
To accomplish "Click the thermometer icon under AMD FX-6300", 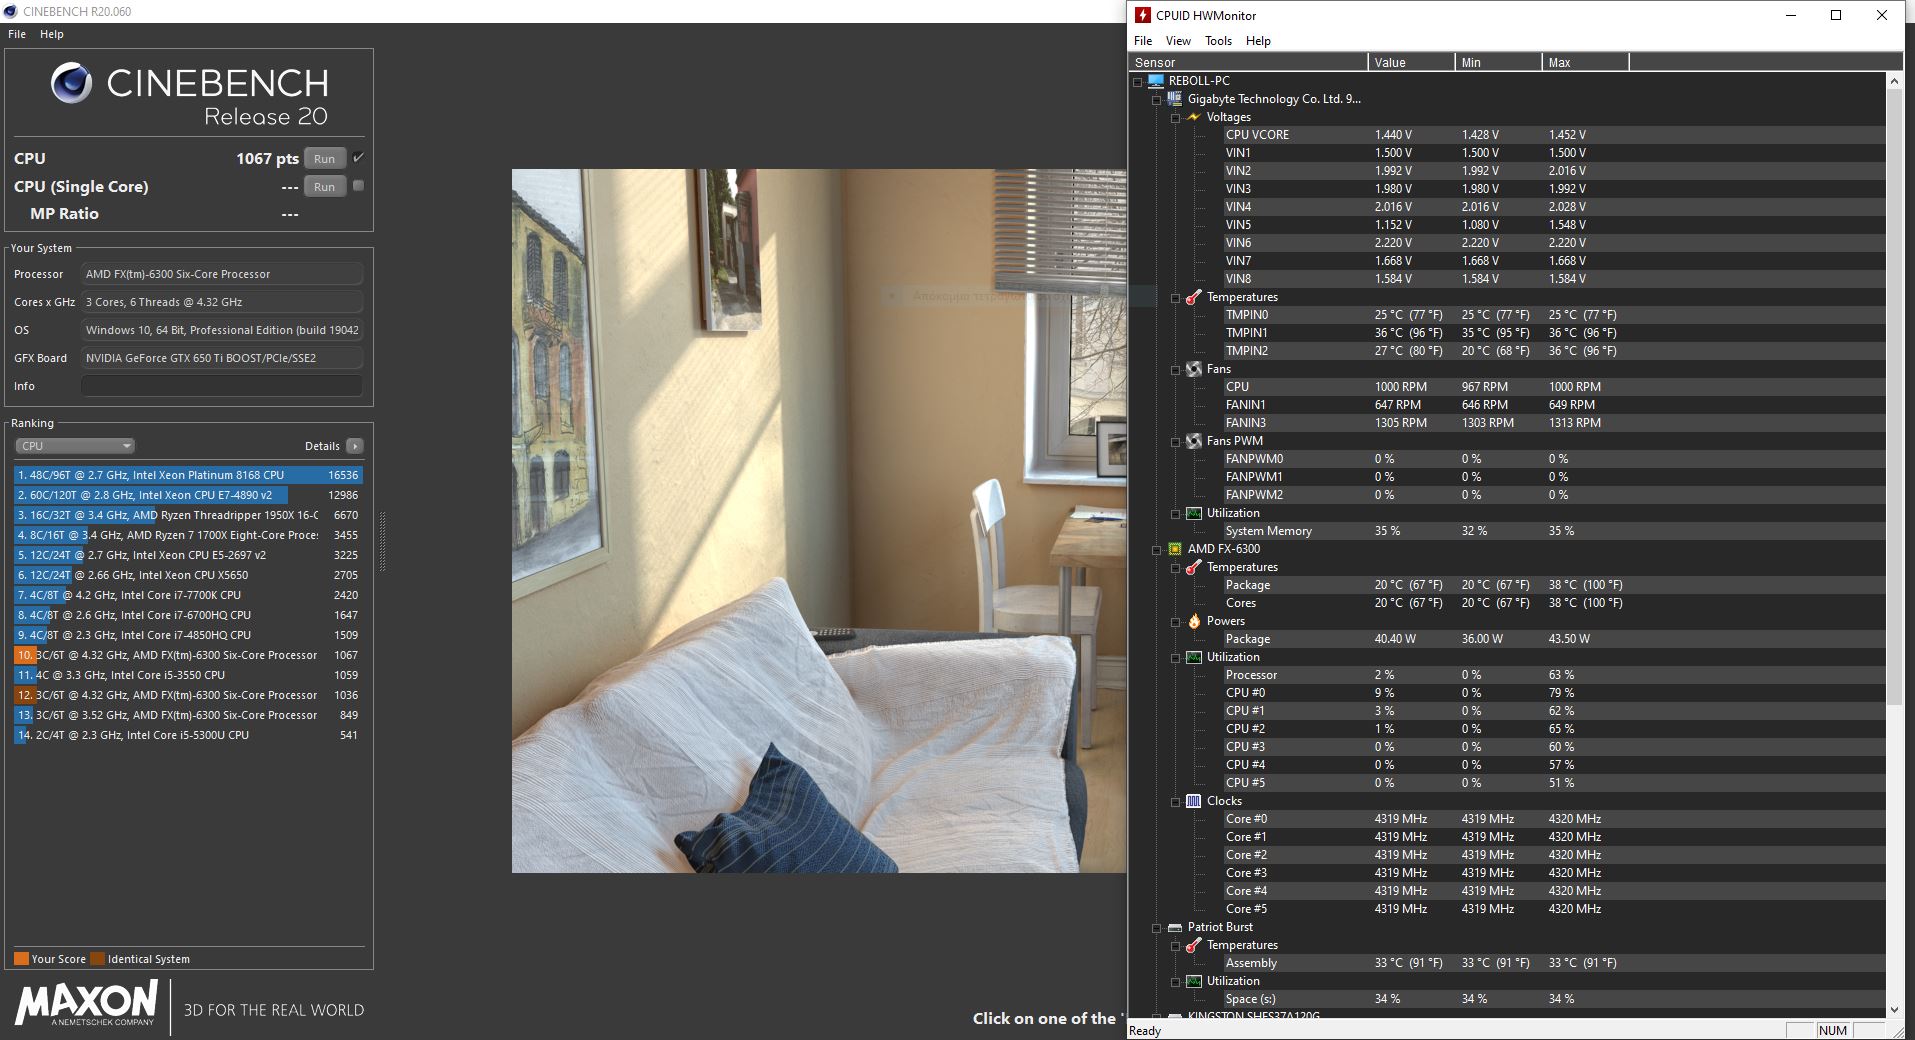I will [1193, 567].
